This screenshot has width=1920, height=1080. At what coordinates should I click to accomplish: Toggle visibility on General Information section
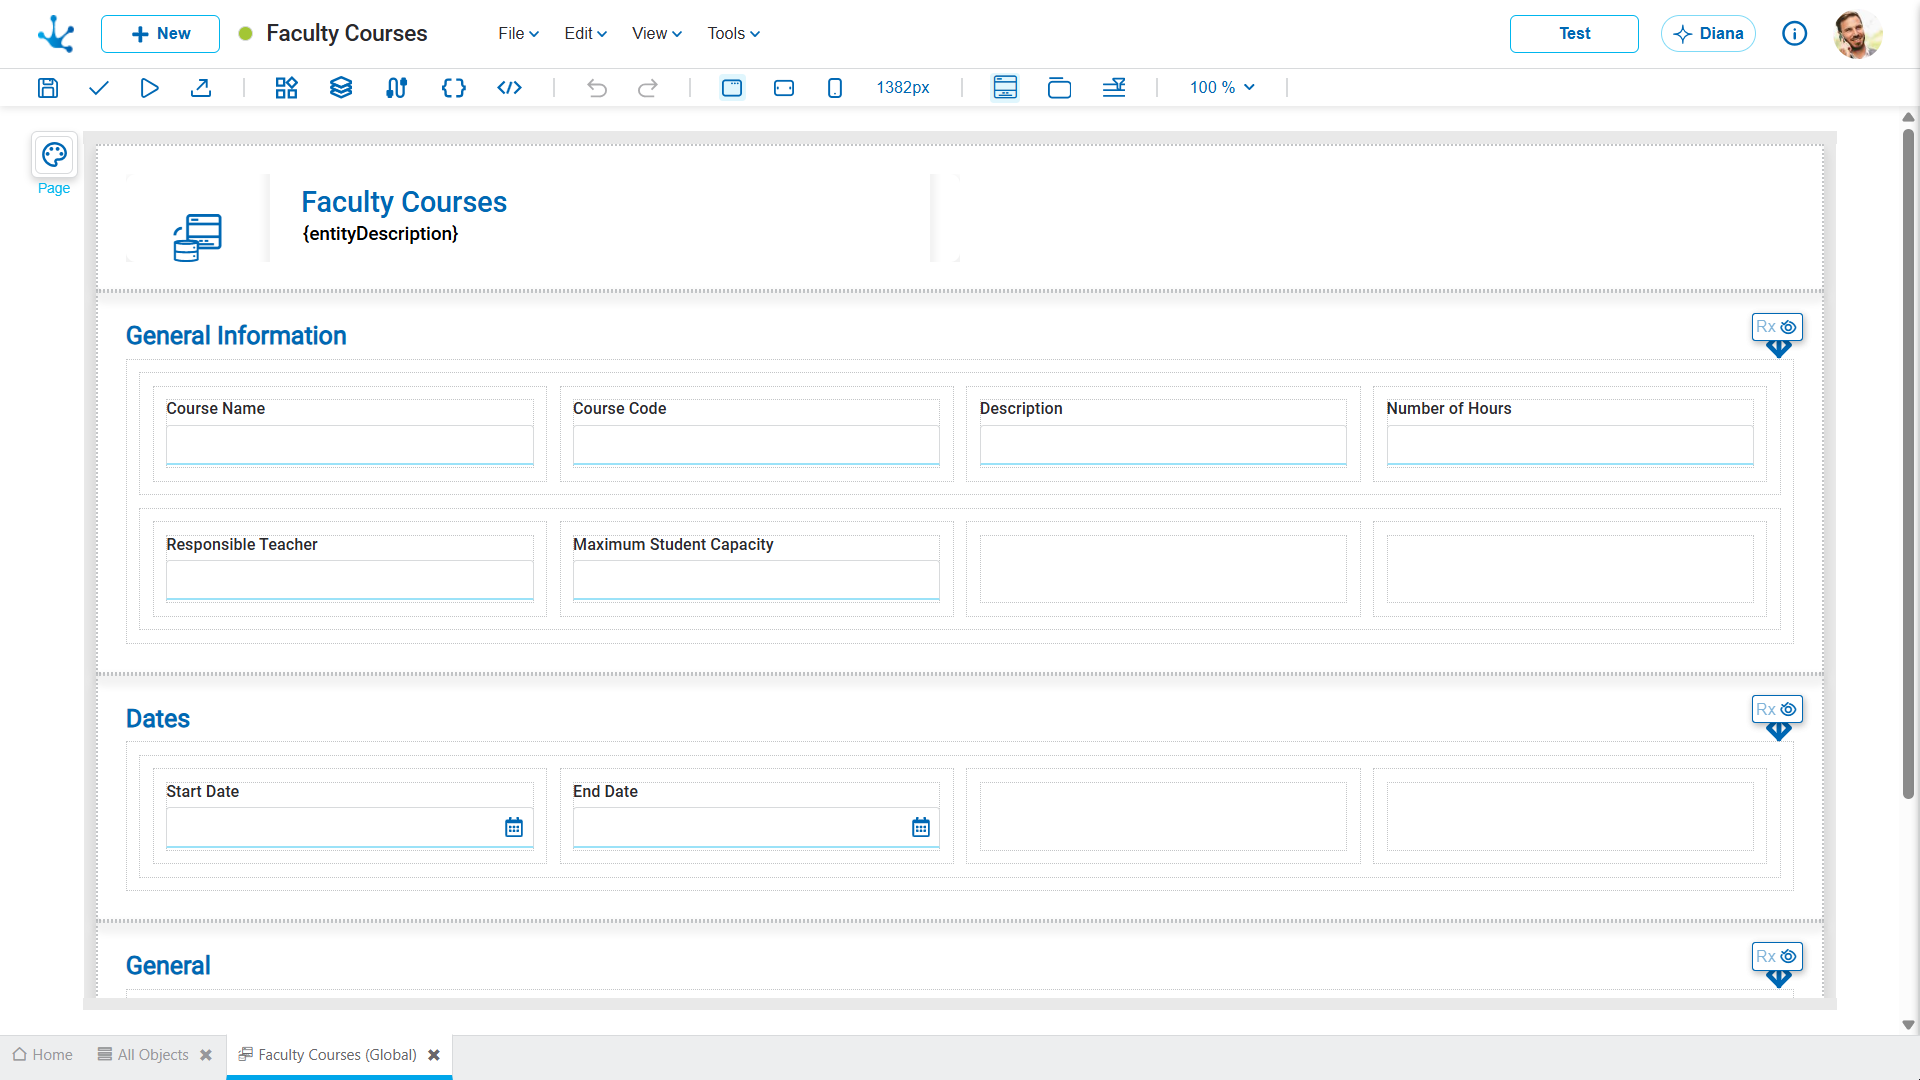[x=1788, y=327]
